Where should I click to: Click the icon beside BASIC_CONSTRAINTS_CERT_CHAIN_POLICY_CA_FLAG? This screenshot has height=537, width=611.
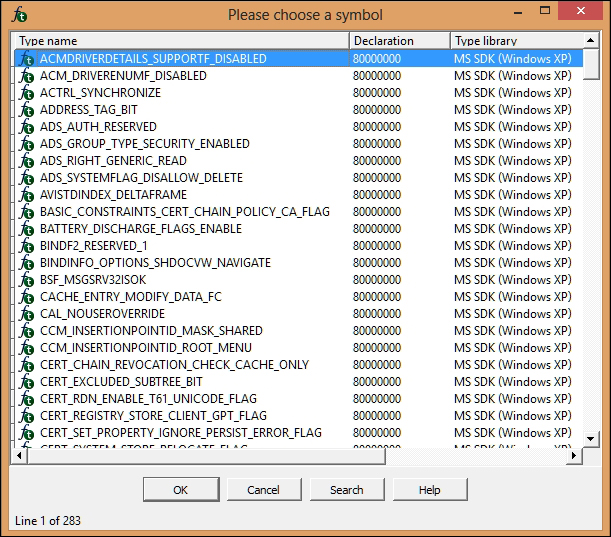pyautogui.click(x=27, y=212)
